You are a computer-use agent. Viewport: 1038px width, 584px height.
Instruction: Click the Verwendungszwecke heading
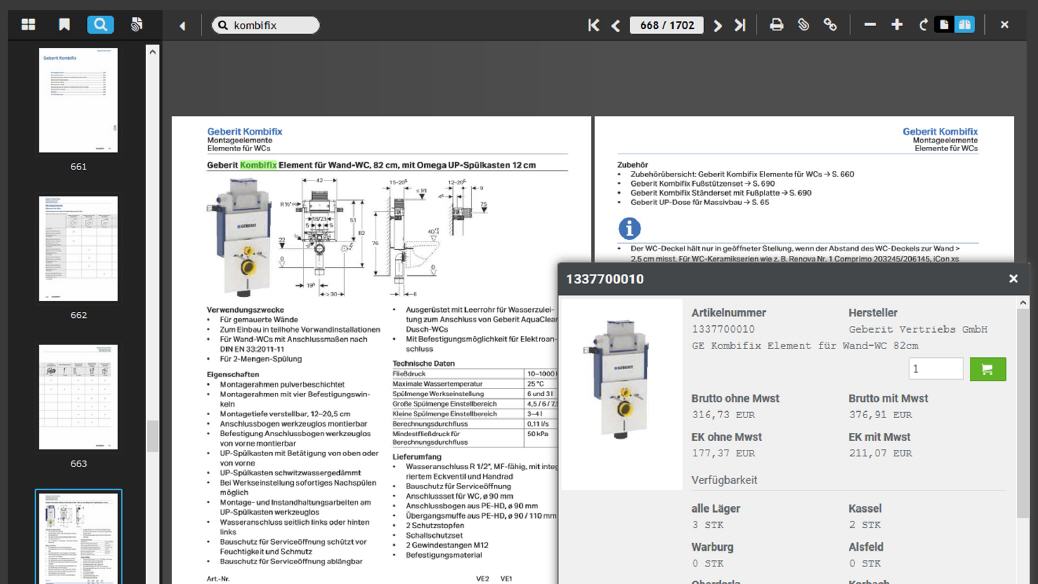tap(245, 309)
